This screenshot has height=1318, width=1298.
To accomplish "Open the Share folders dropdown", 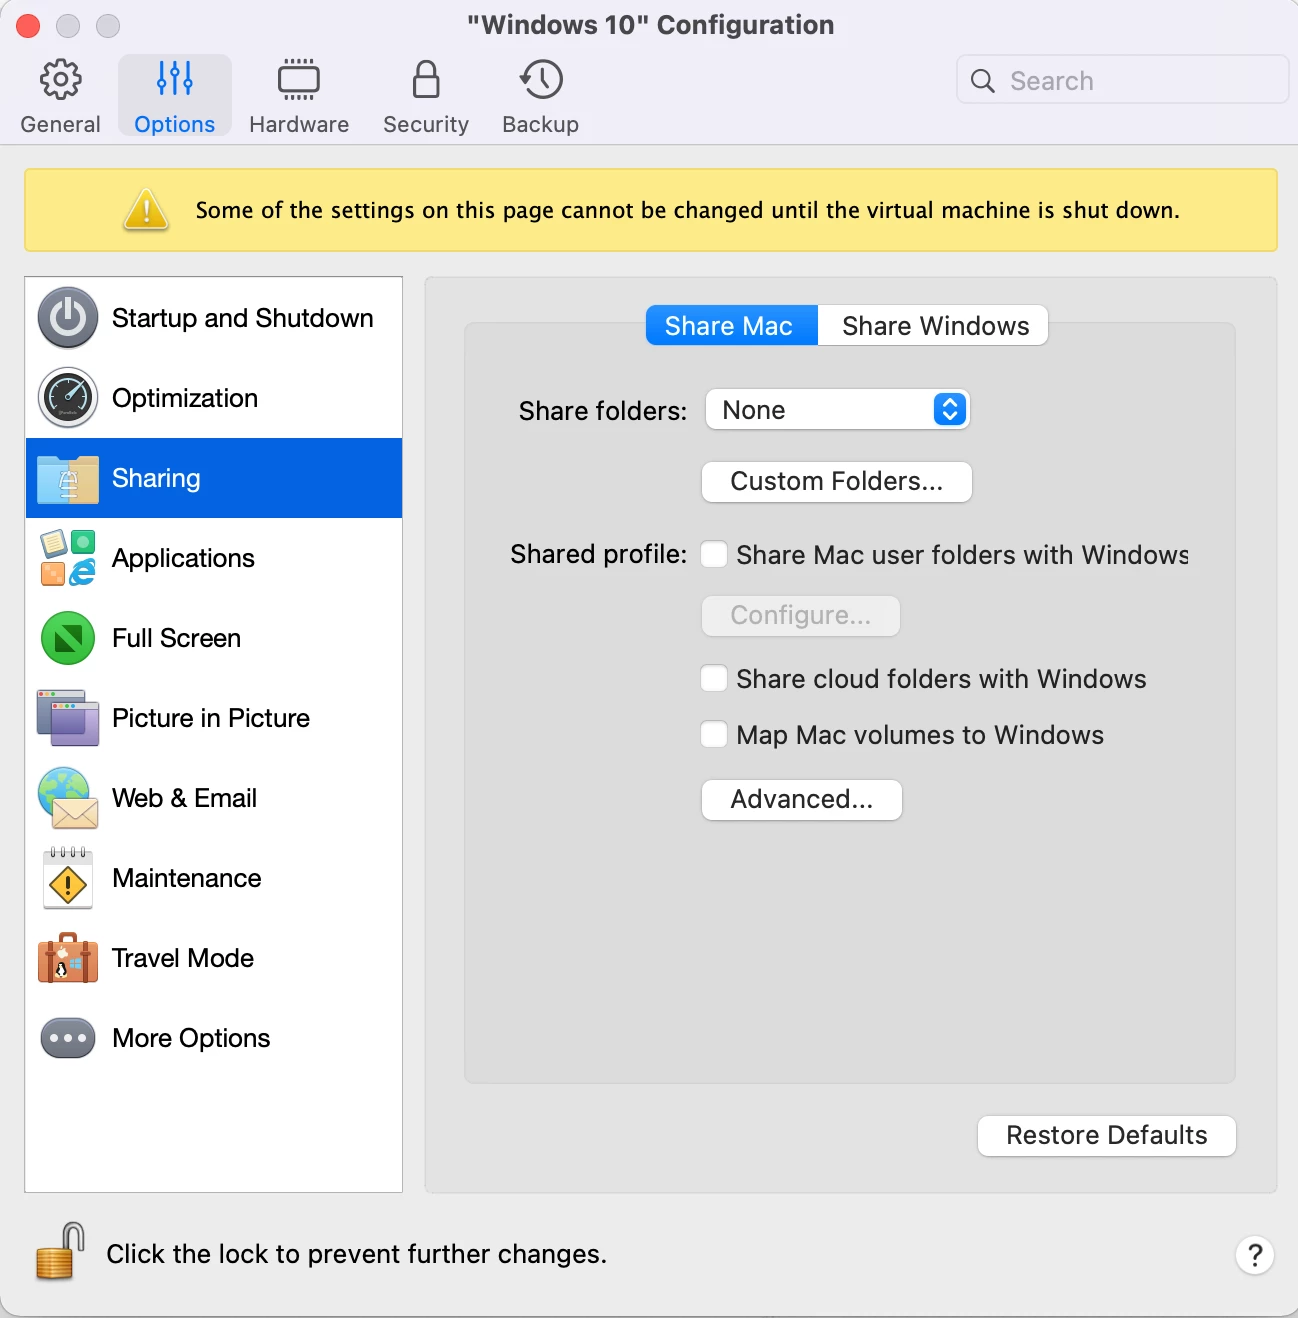I will (x=838, y=410).
